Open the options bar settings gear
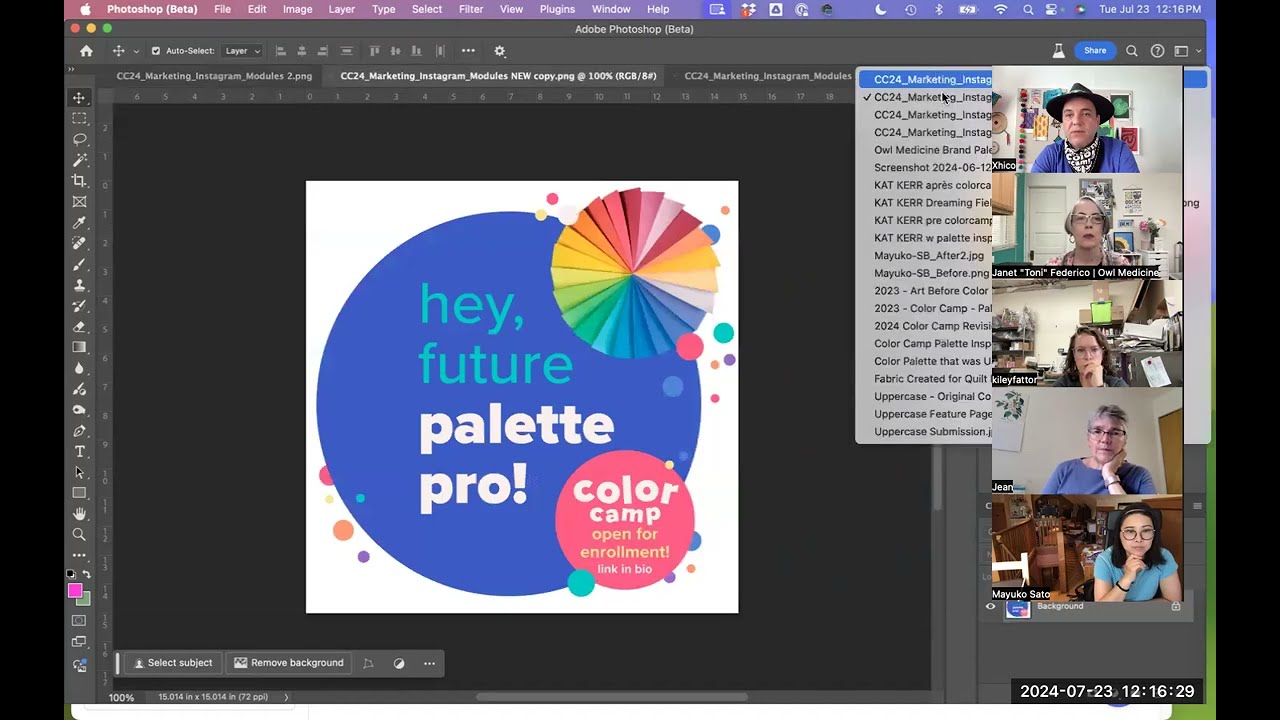The width and height of the screenshot is (1280, 720). pyautogui.click(x=500, y=51)
